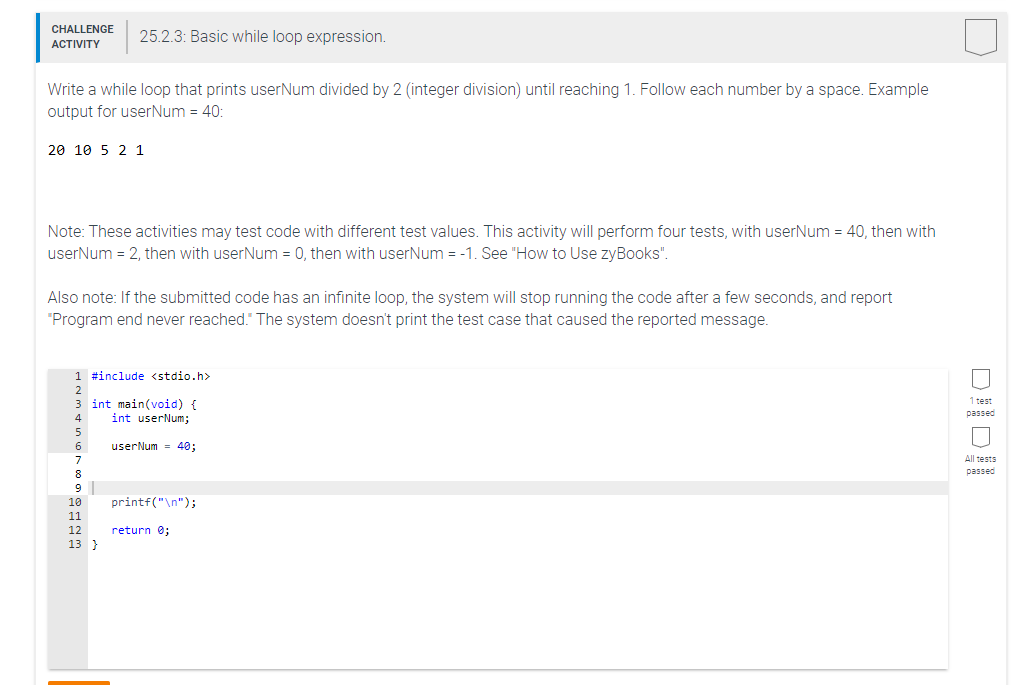Click the '1 test passed' checkmark badge

click(980, 378)
